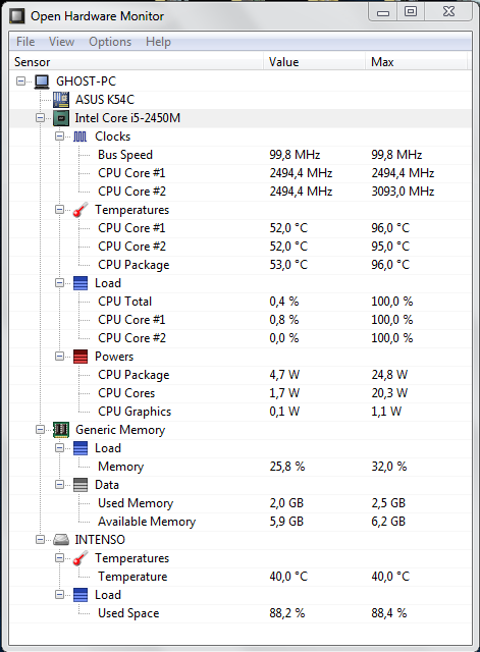The height and width of the screenshot is (652, 480).
Task: Click the blue CPU Load icon
Action: click(x=80, y=283)
